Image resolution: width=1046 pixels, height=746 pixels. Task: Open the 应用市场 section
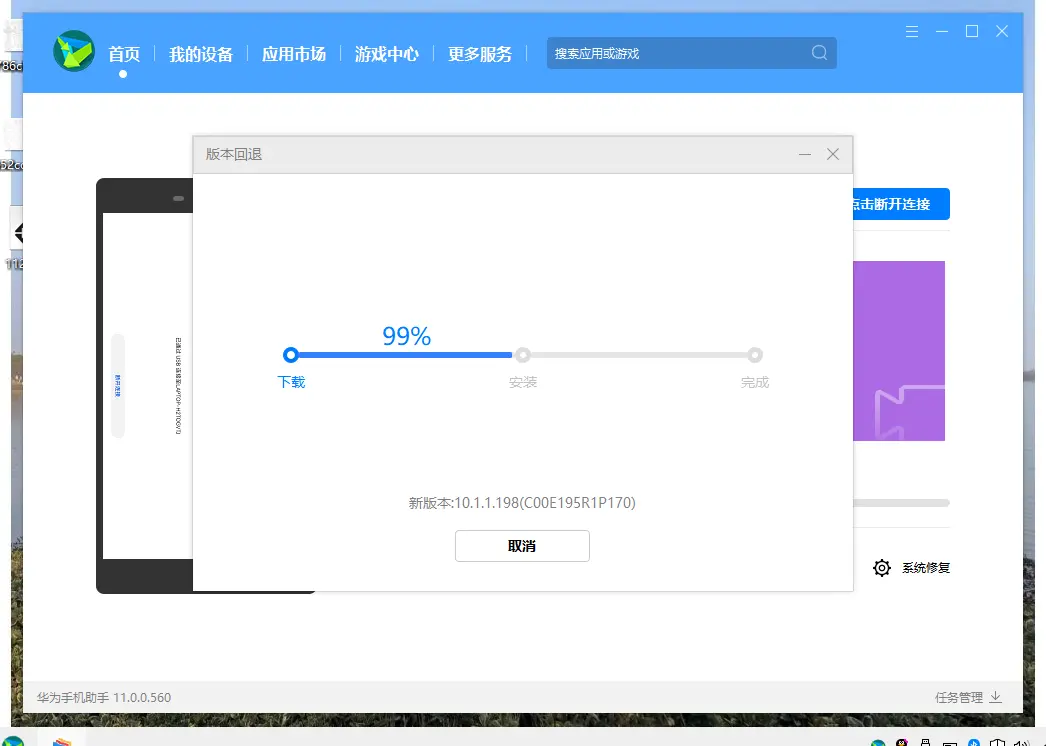[293, 53]
